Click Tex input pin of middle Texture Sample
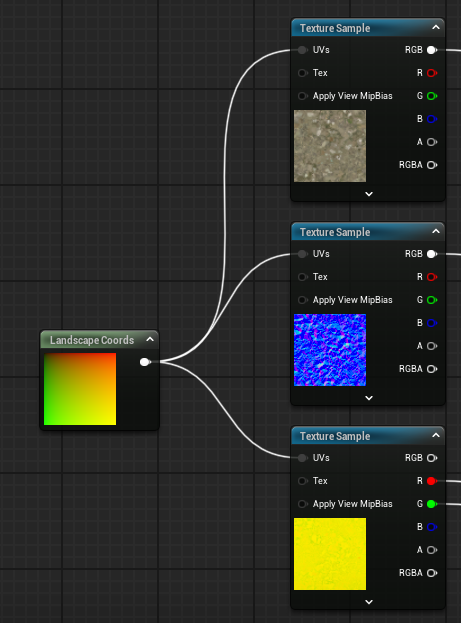 pyautogui.click(x=302, y=277)
